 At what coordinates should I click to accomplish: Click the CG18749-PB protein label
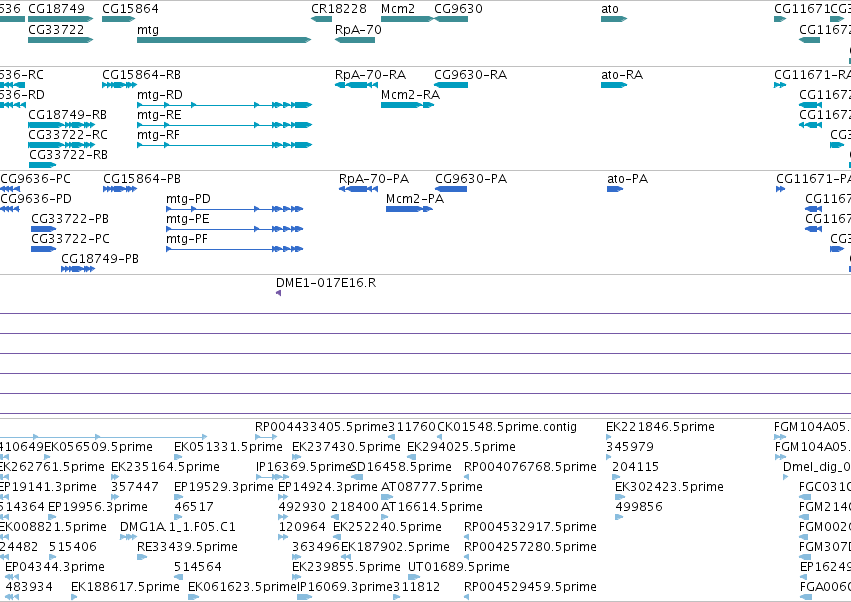100,259
